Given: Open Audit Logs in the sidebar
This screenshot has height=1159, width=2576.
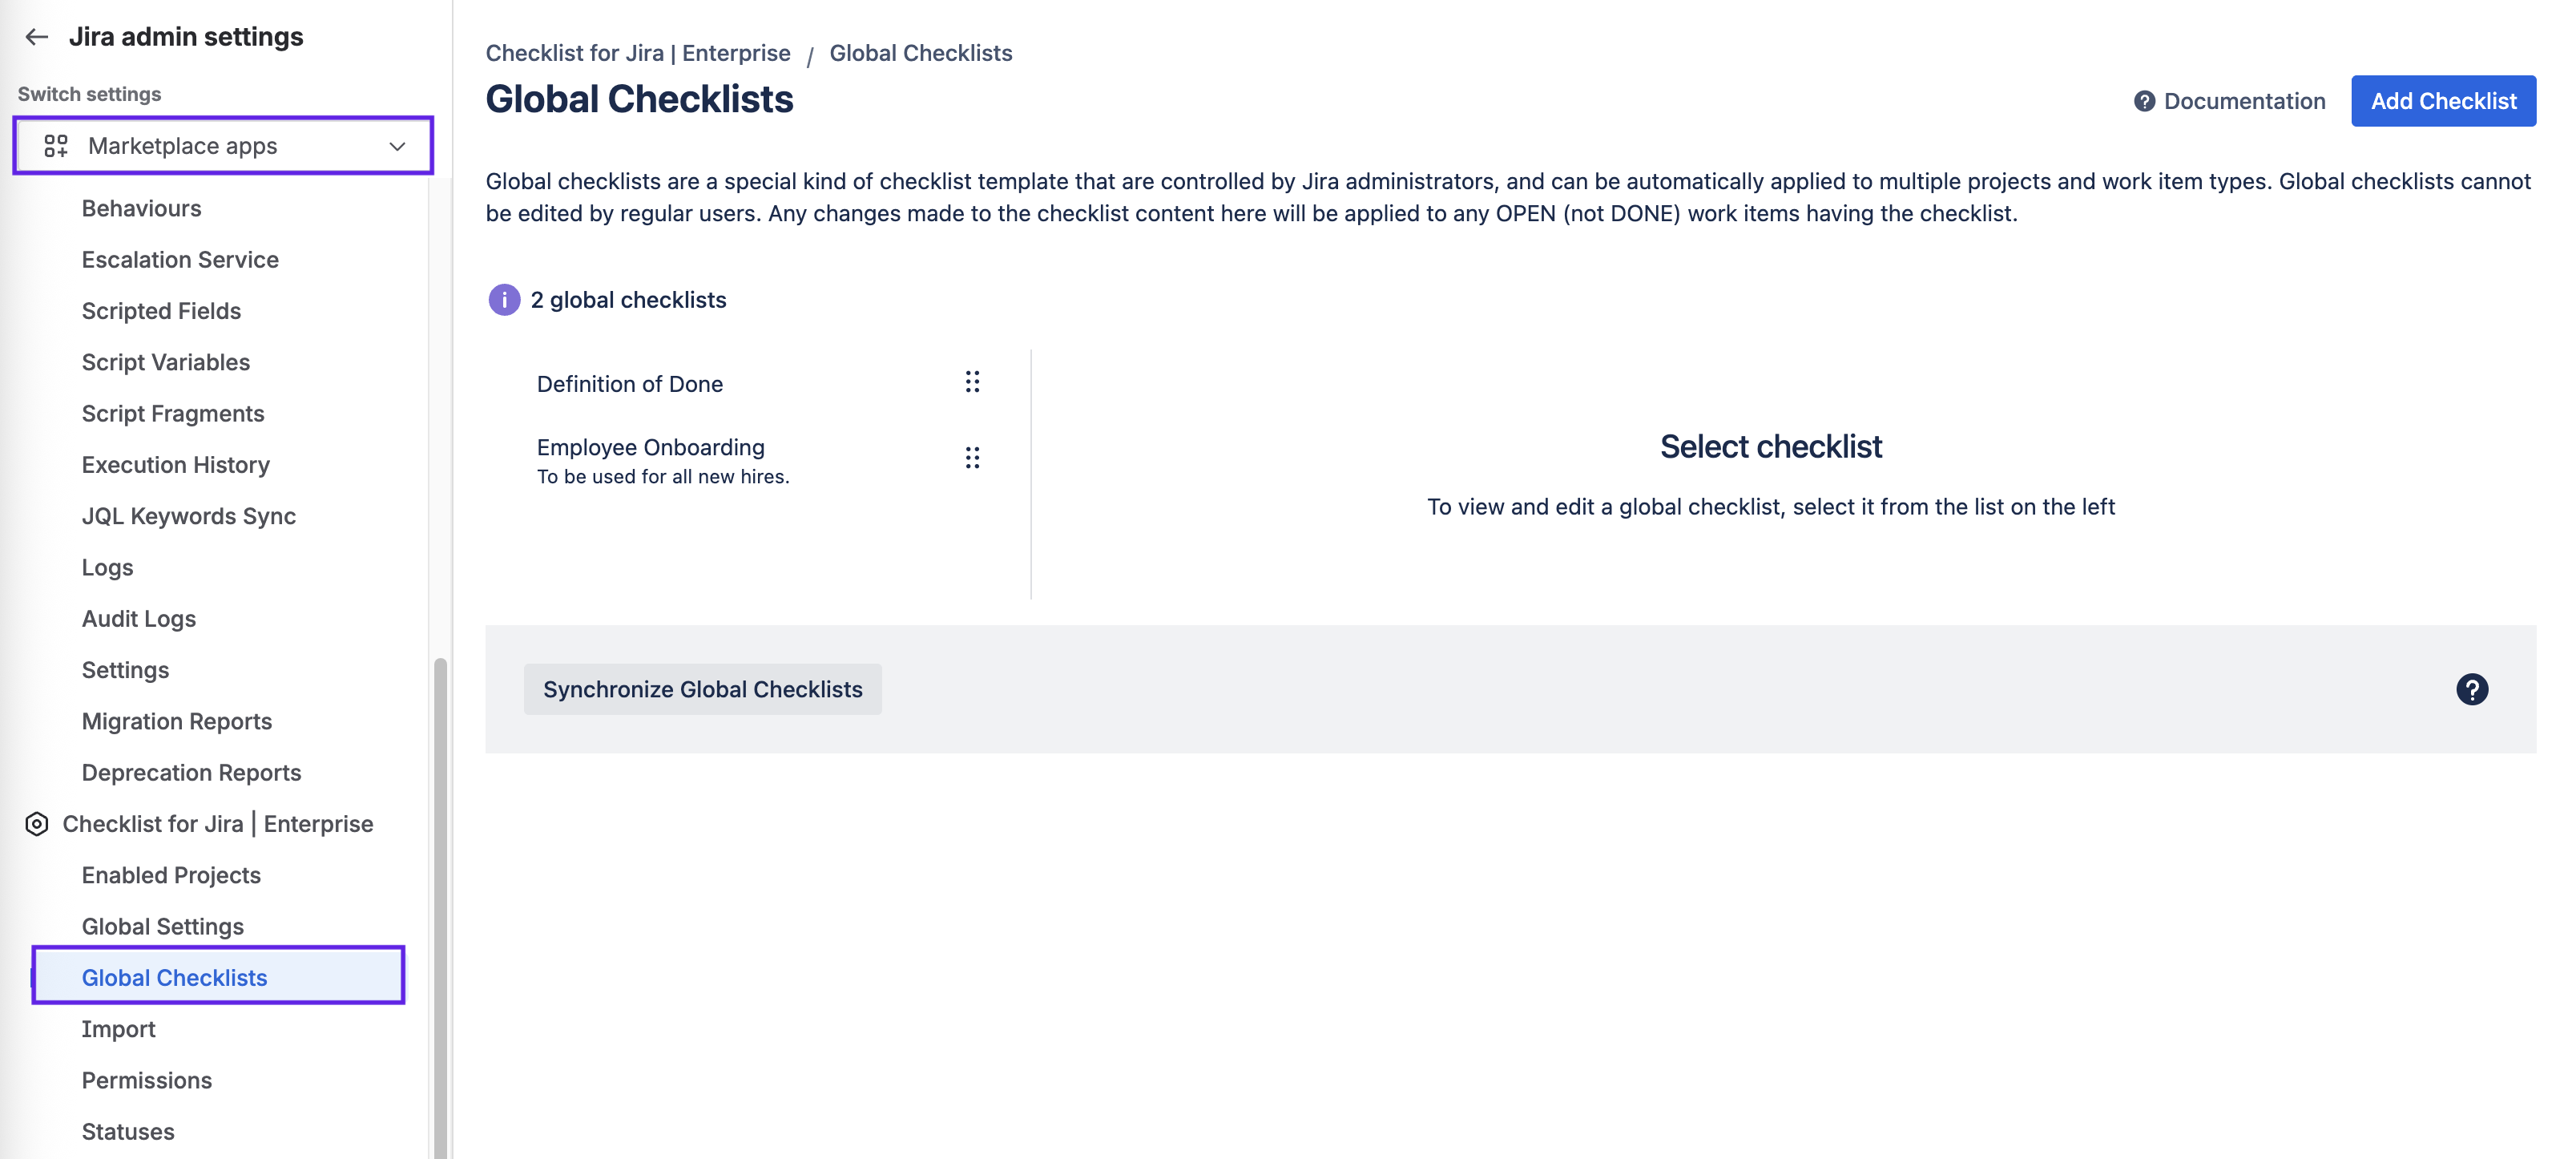Looking at the screenshot, I should (139, 619).
